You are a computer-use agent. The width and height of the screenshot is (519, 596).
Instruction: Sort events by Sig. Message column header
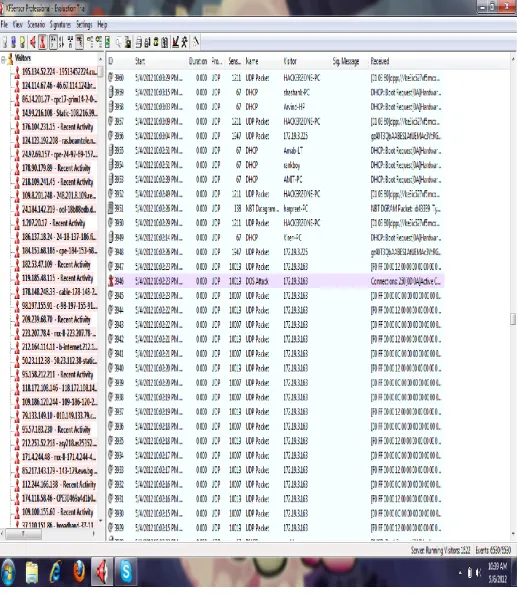pos(349,61)
